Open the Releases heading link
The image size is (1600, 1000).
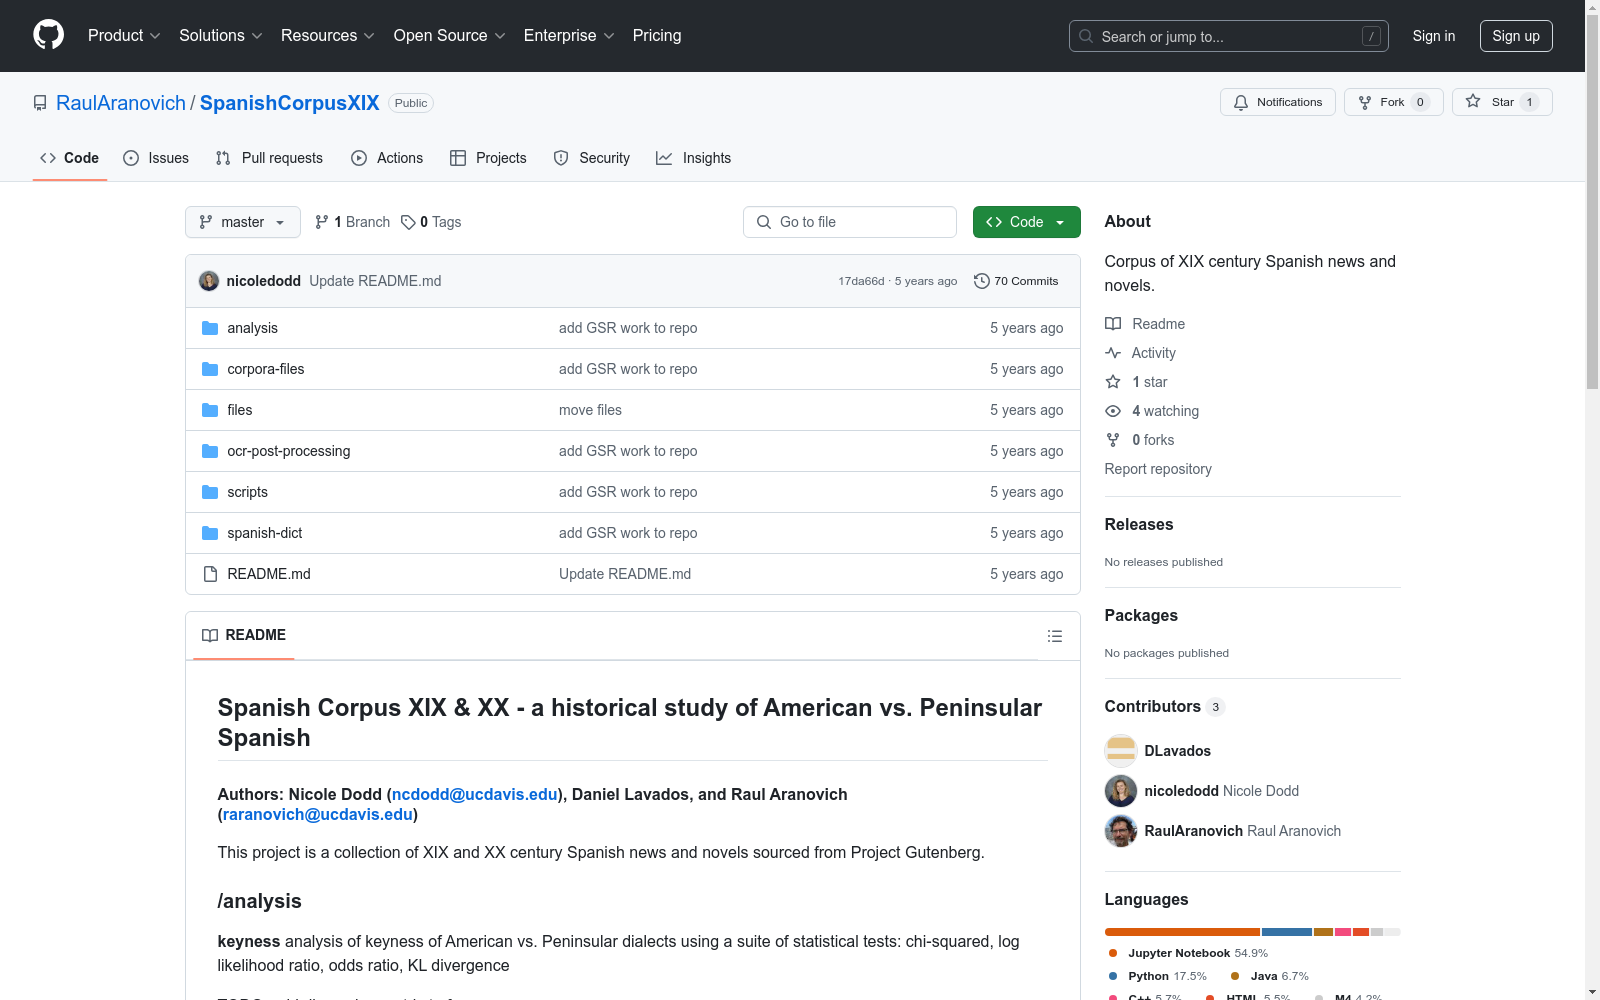pos(1139,524)
